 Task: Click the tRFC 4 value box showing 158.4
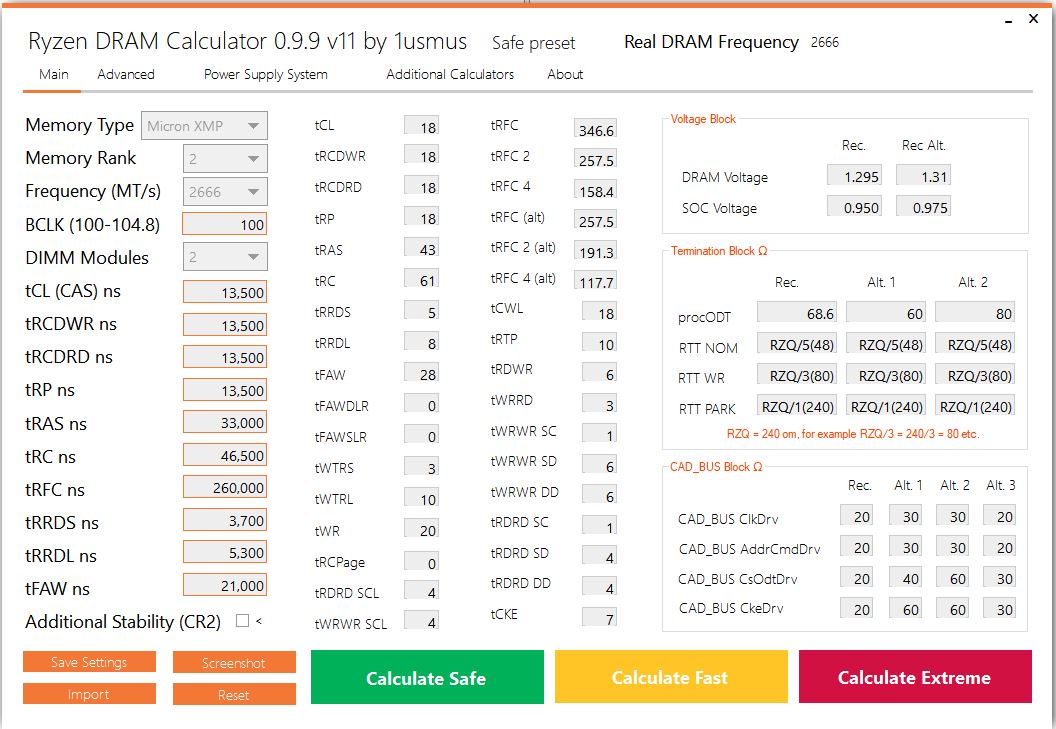595,191
